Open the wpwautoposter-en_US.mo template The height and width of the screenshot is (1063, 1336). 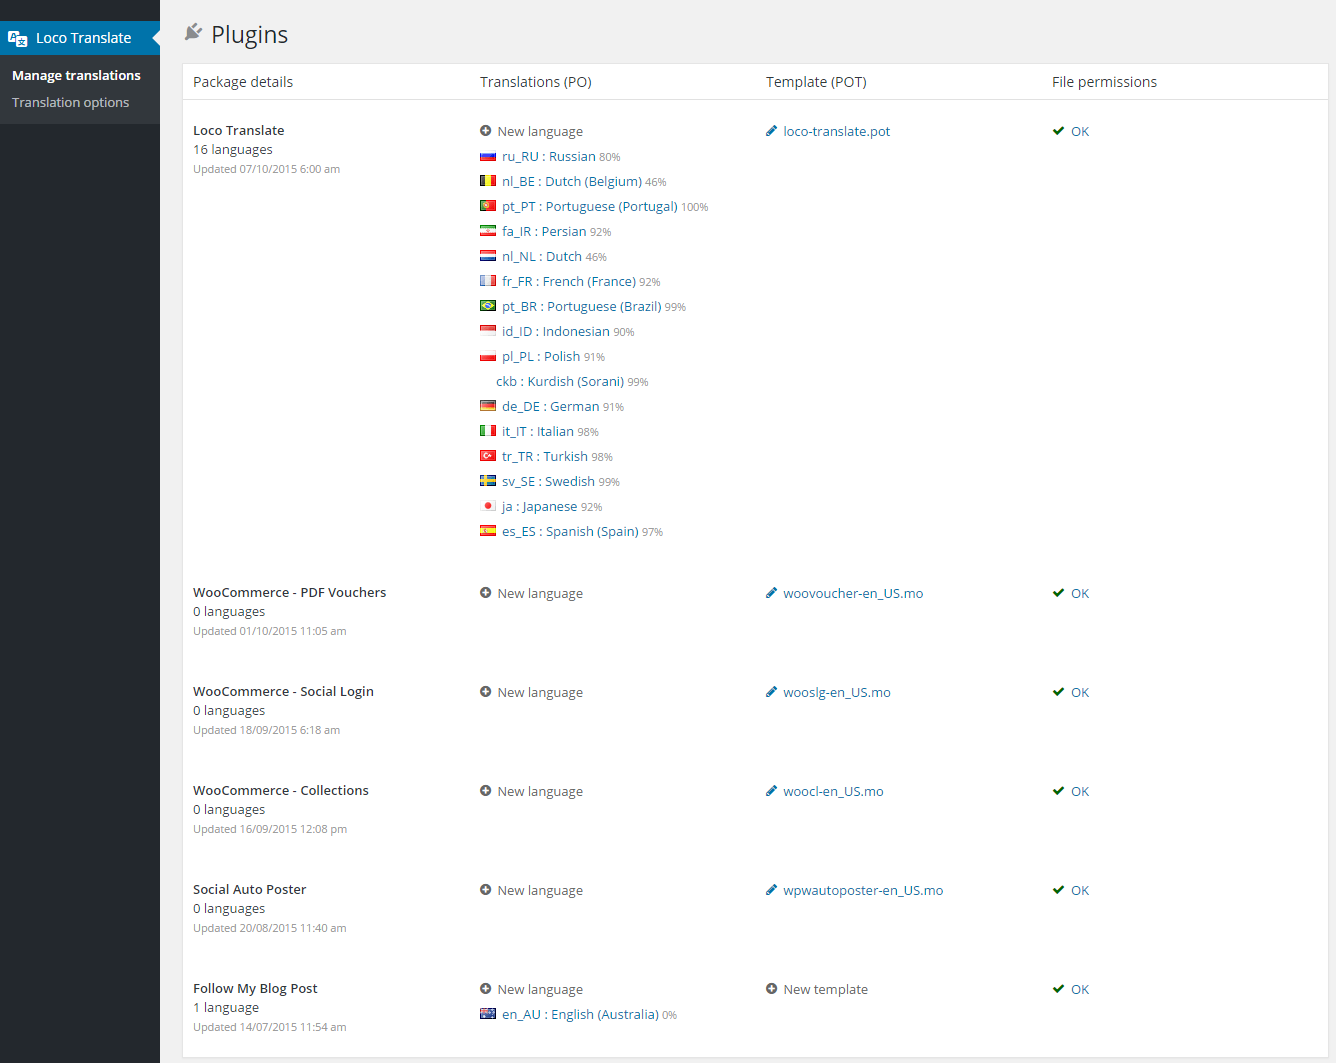862,890
